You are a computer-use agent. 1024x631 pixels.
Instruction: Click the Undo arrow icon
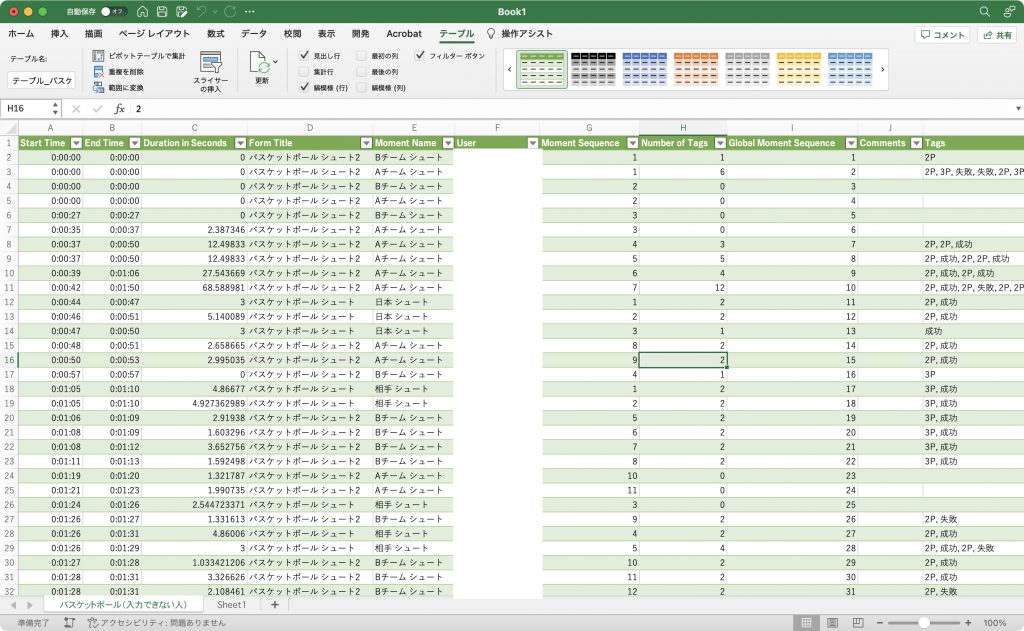pyautogui.click(x=203, y=11)
